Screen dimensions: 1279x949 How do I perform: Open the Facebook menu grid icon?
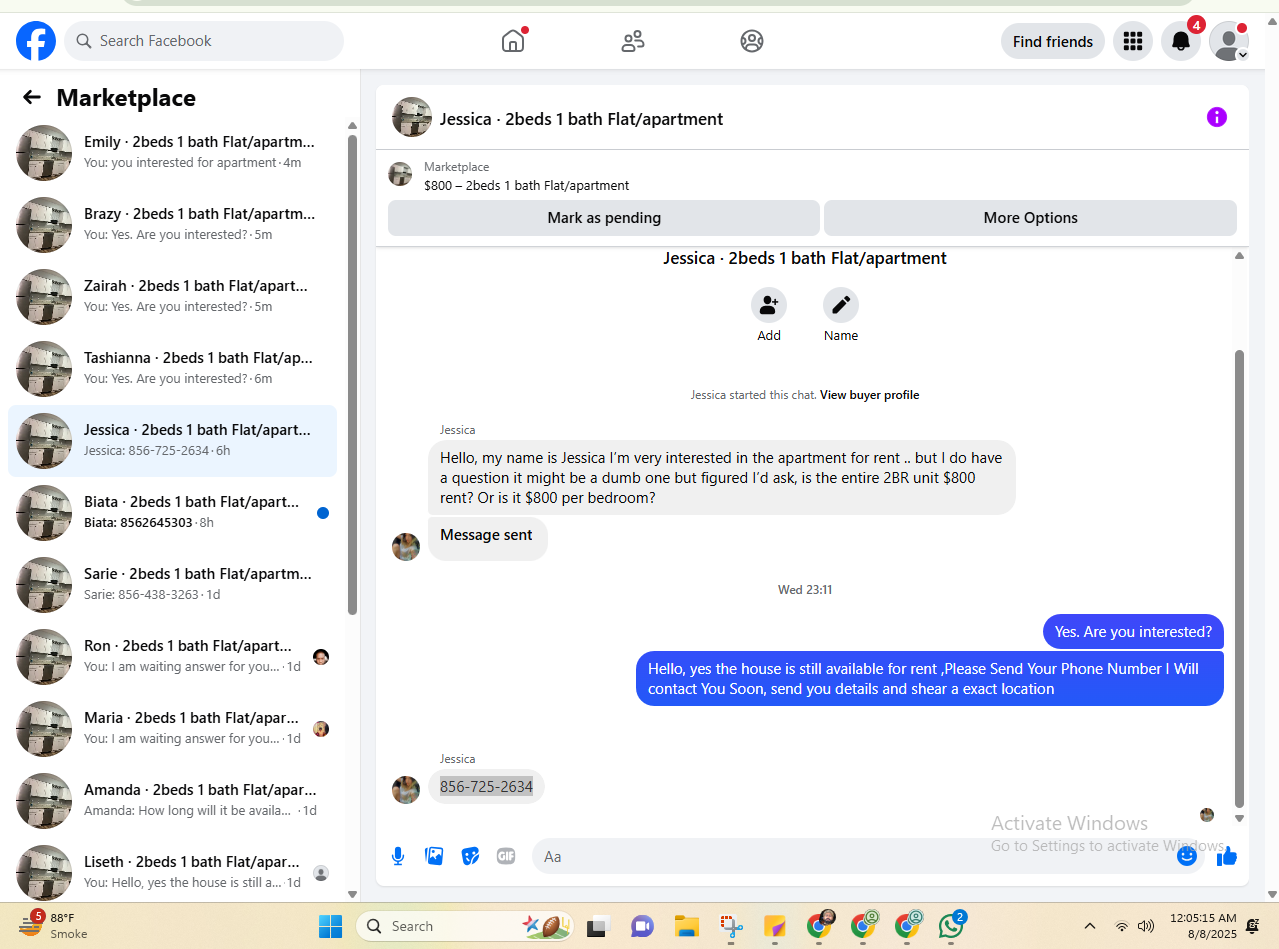point(1133,41)
